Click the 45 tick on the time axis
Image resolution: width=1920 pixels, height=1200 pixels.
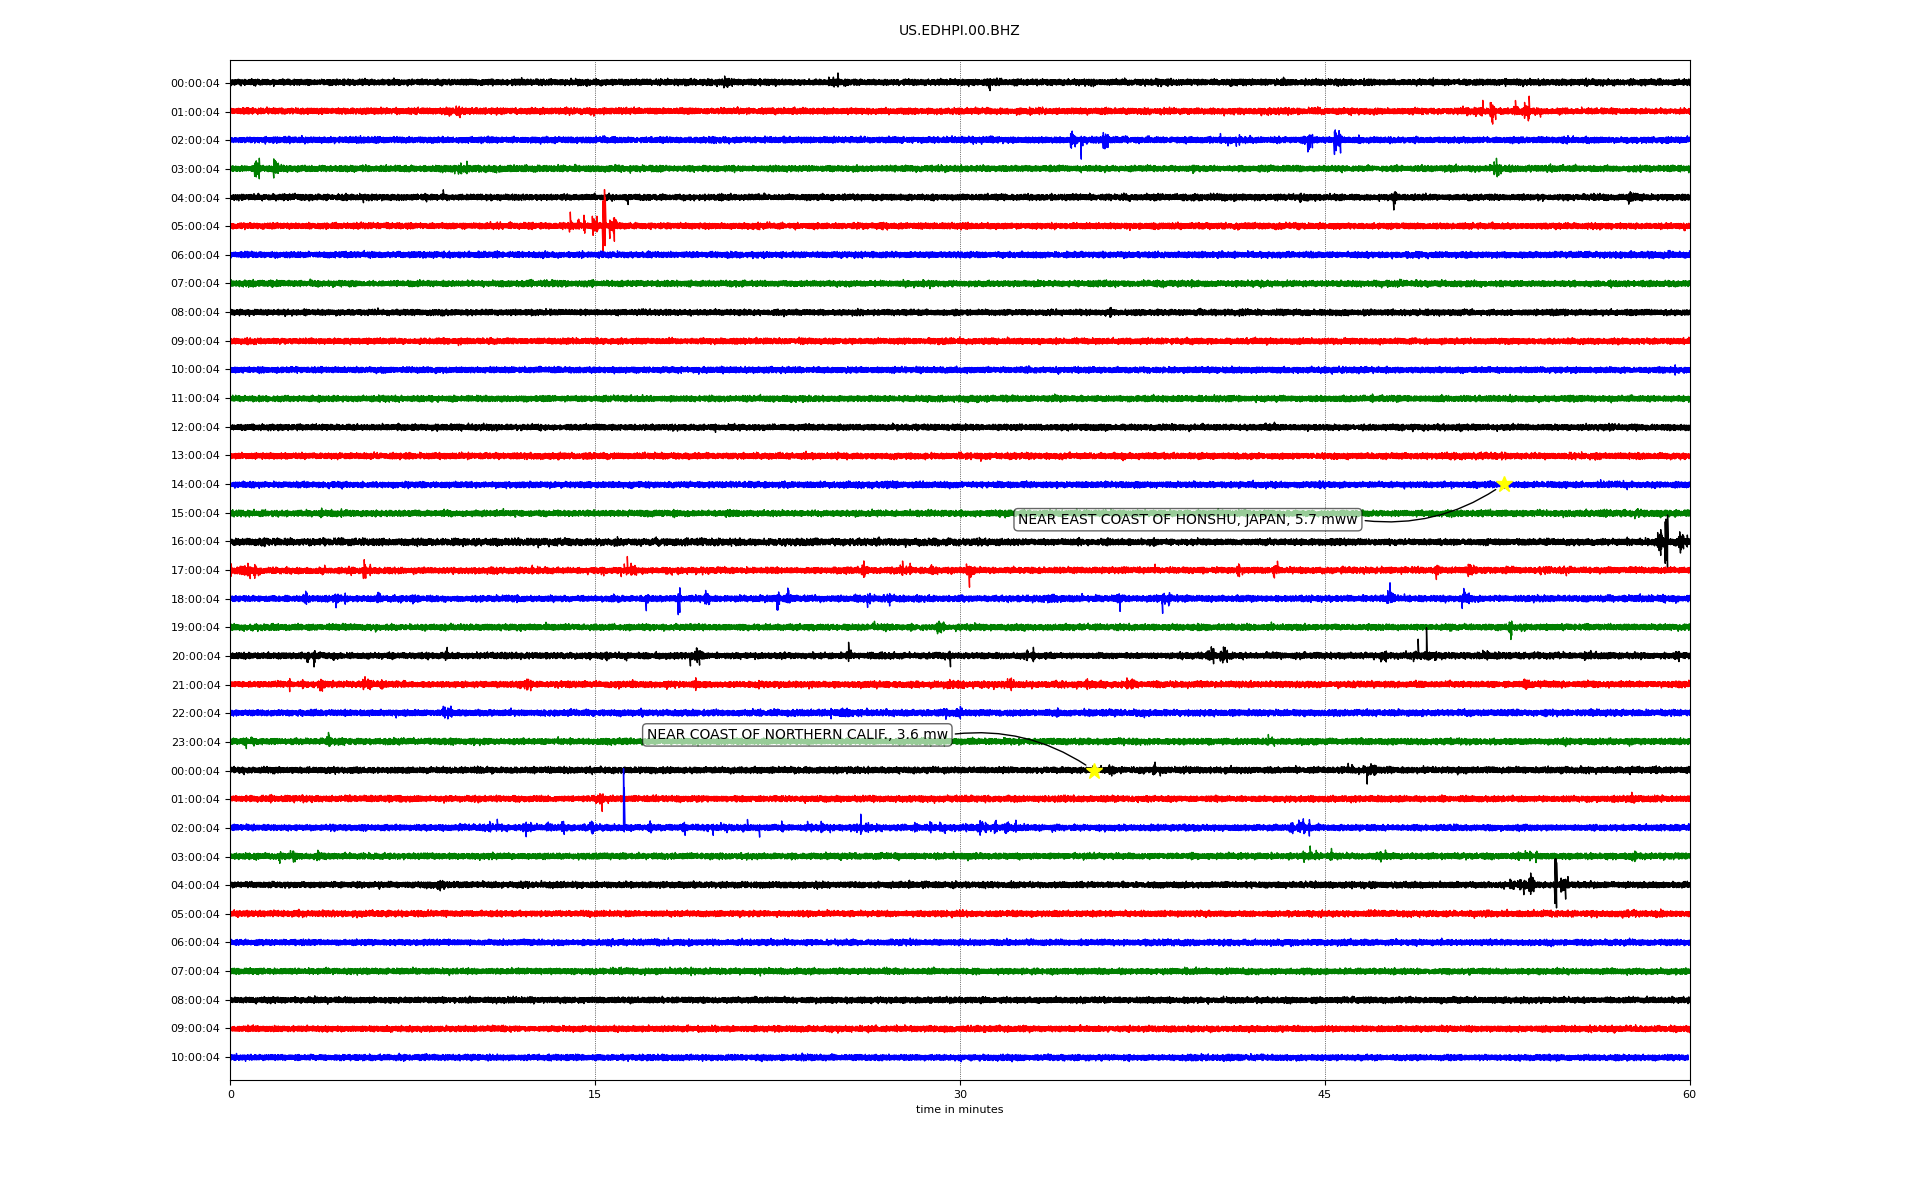coord(1325,1094)
